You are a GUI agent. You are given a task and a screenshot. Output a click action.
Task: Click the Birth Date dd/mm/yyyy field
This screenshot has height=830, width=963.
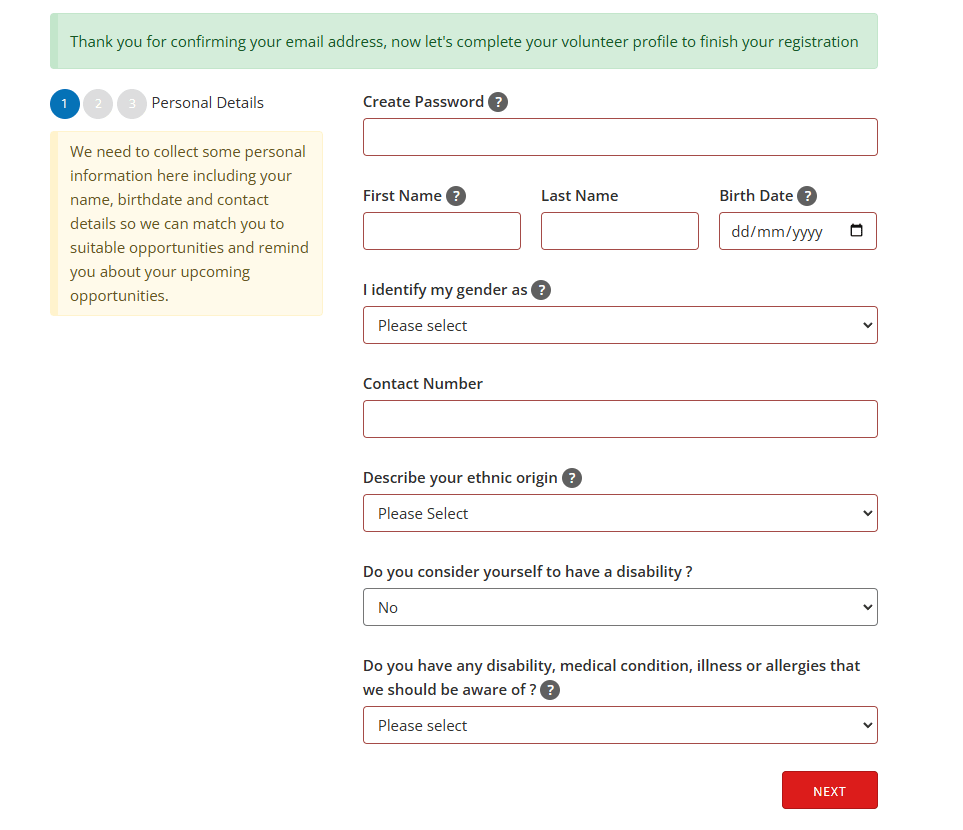(x=780, y=231)
